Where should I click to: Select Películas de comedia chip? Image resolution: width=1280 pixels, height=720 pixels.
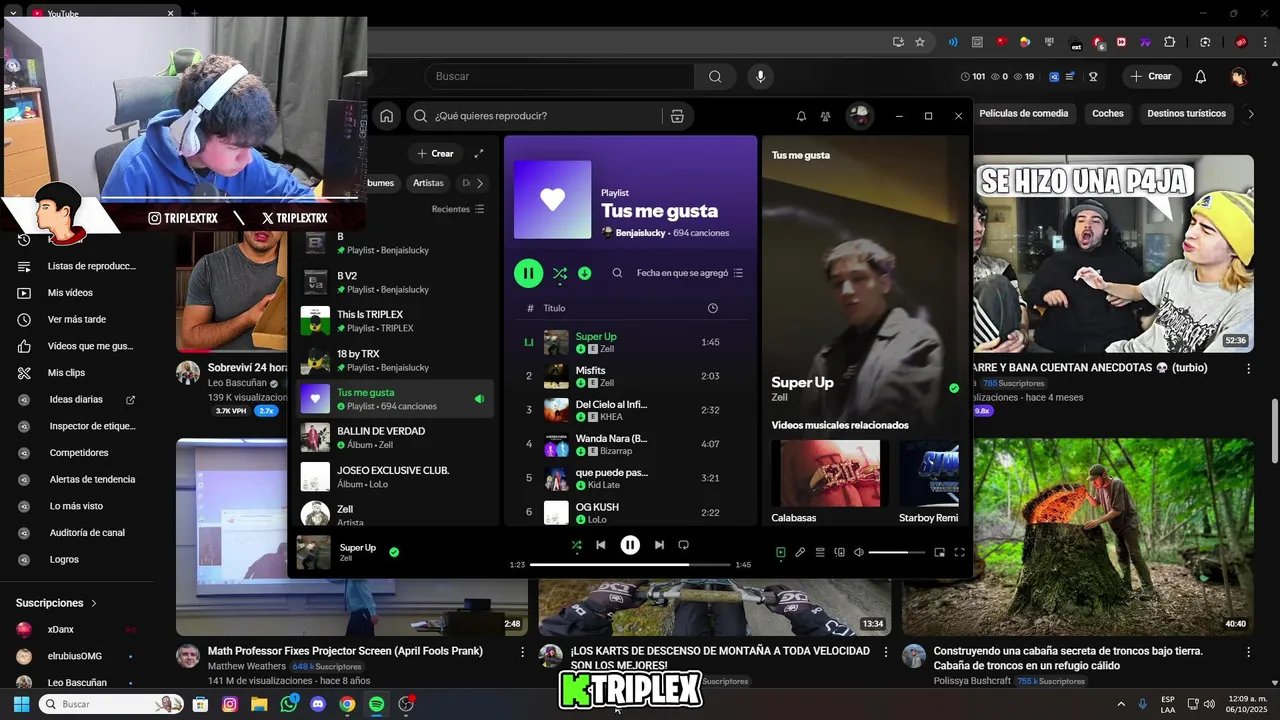coord(1023,114)
